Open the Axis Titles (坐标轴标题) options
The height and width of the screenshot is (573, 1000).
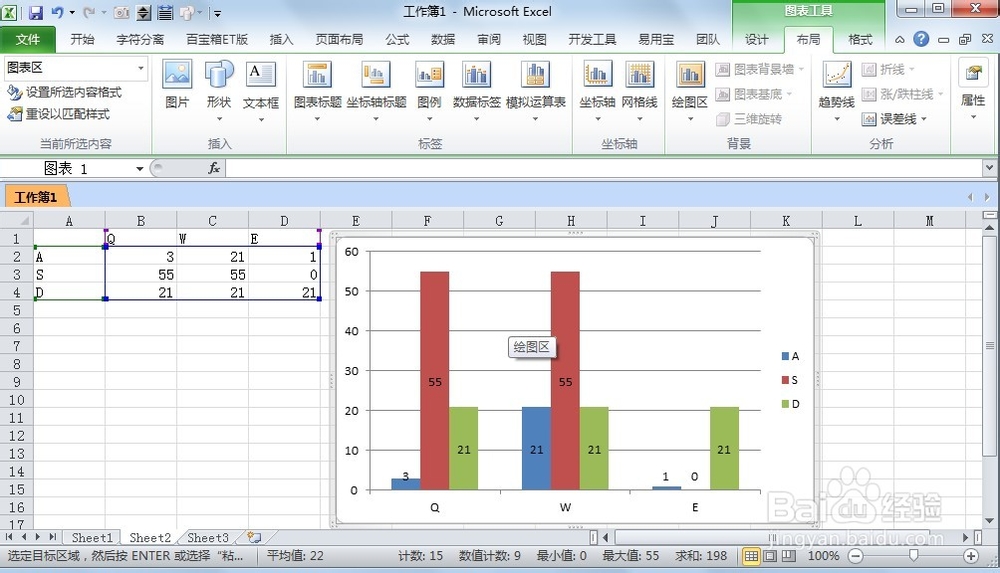point(376,89)
